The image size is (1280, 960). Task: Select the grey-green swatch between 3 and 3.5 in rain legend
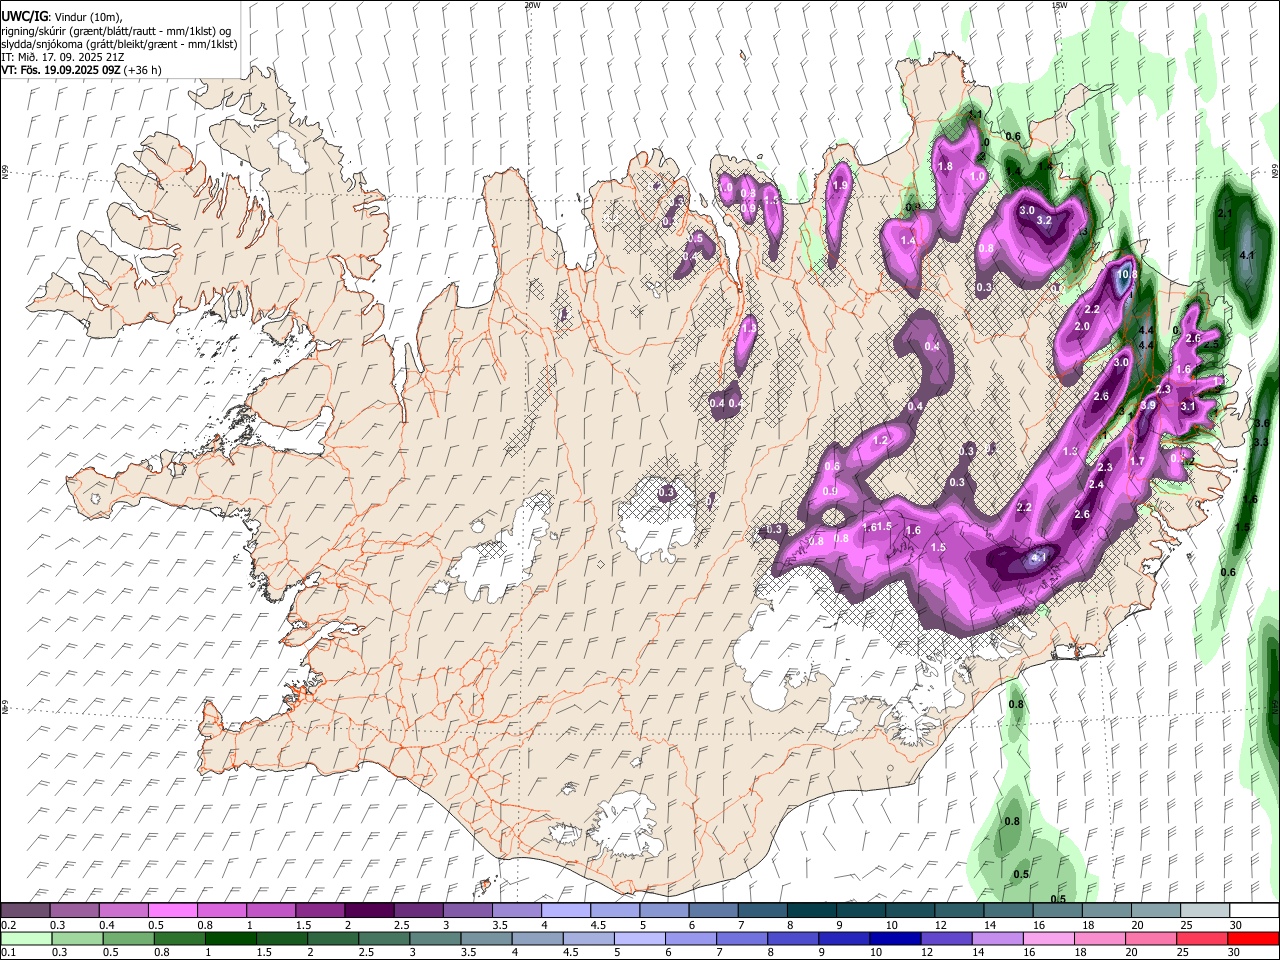pyautogui.click(x=434, y=938)
